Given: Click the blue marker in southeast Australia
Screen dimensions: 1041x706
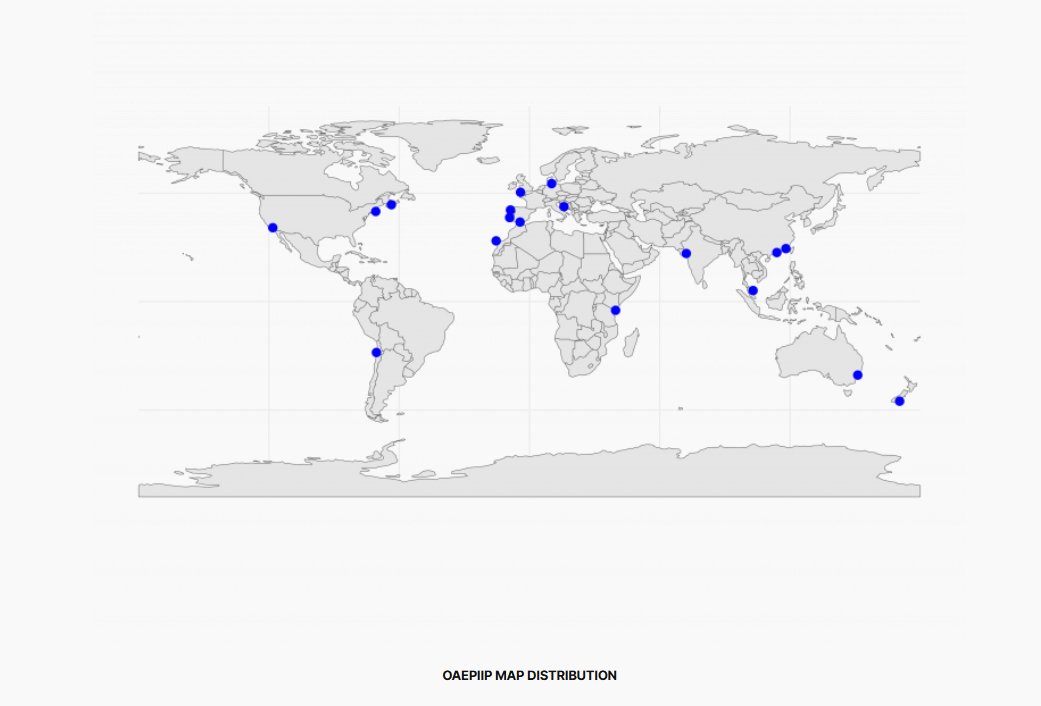Looking at the screenshot, I should [x=858, y=375].
